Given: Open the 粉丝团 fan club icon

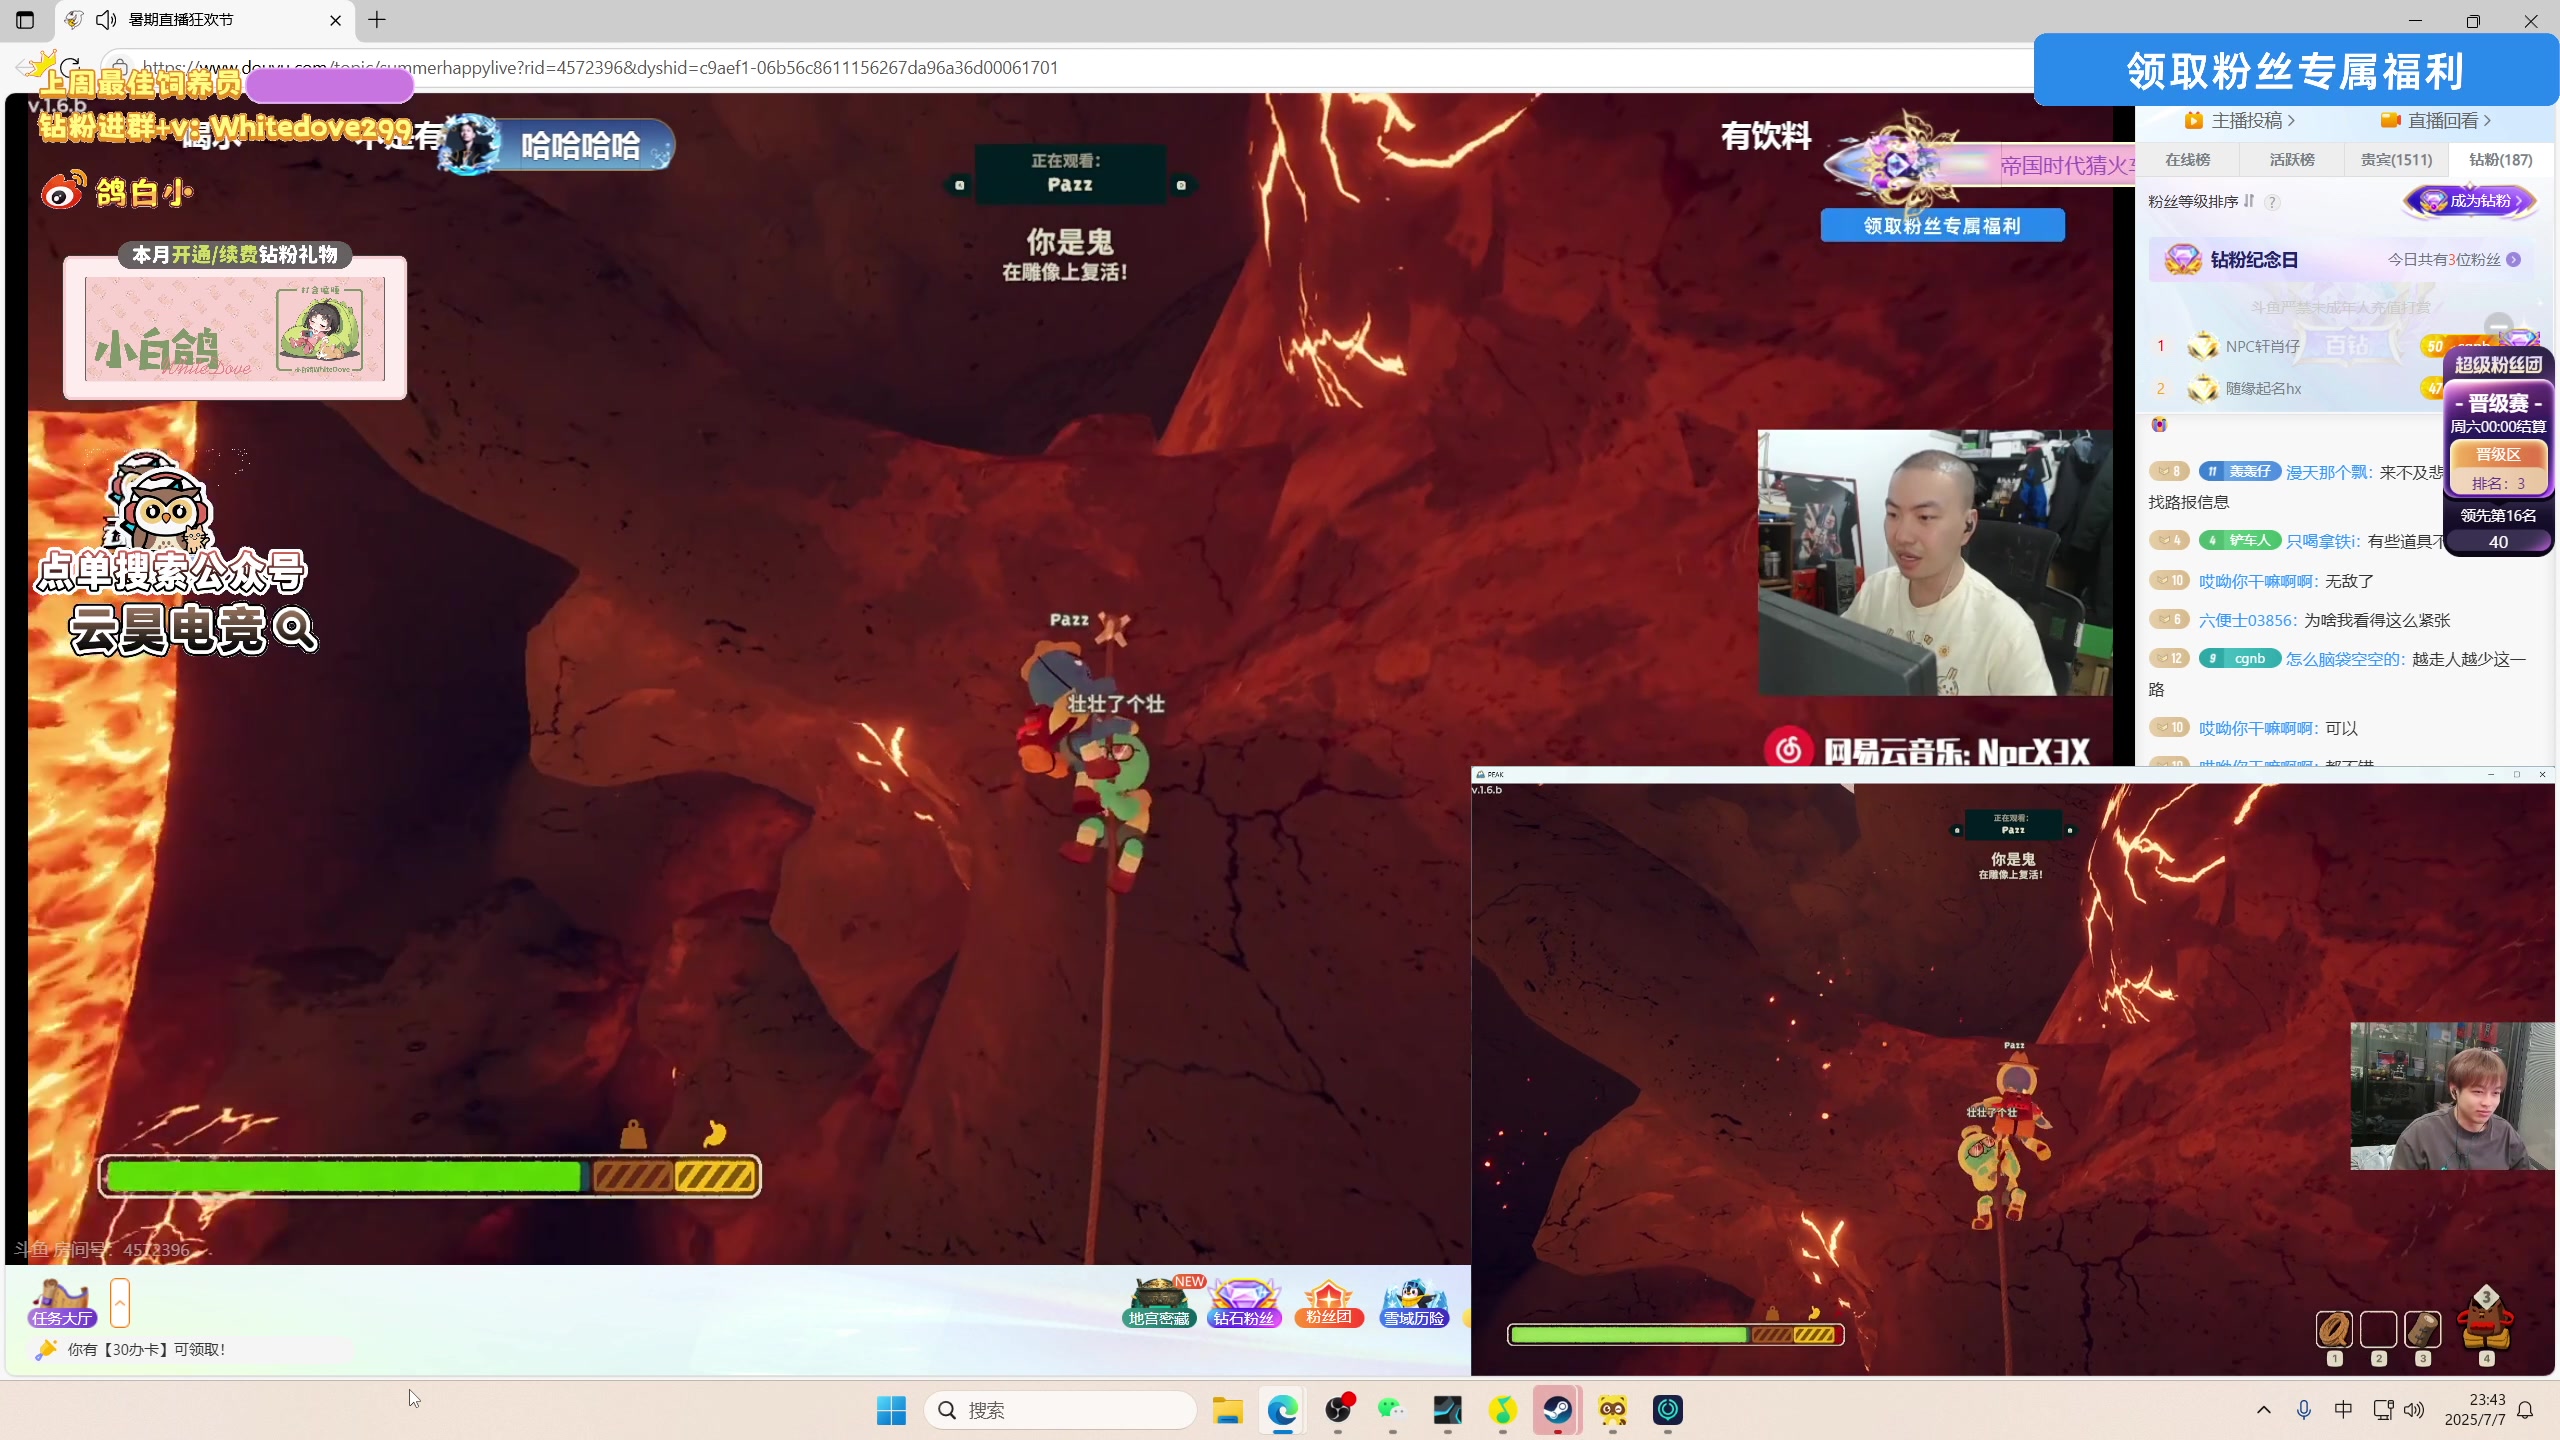Looking at the screenshot, I should pyautogui.click(x=1329, y=1302).
